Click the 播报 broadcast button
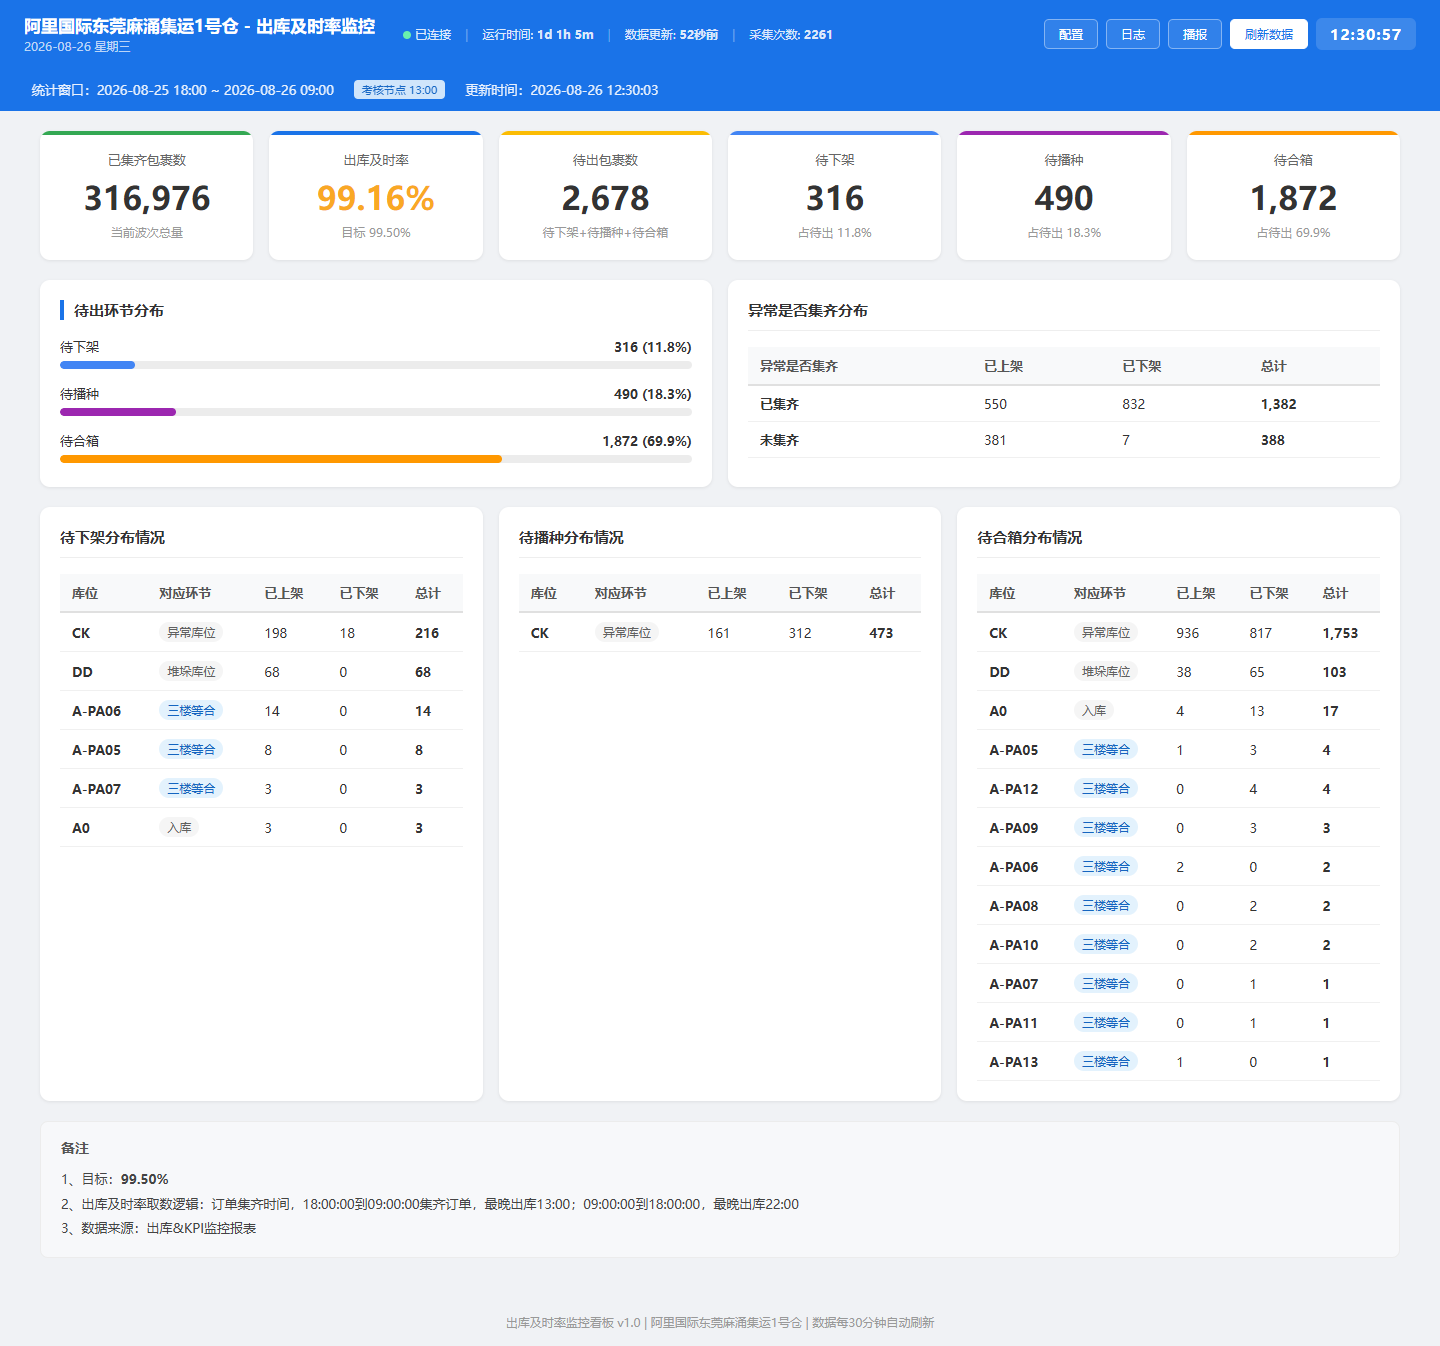 tap(1195, 34)
